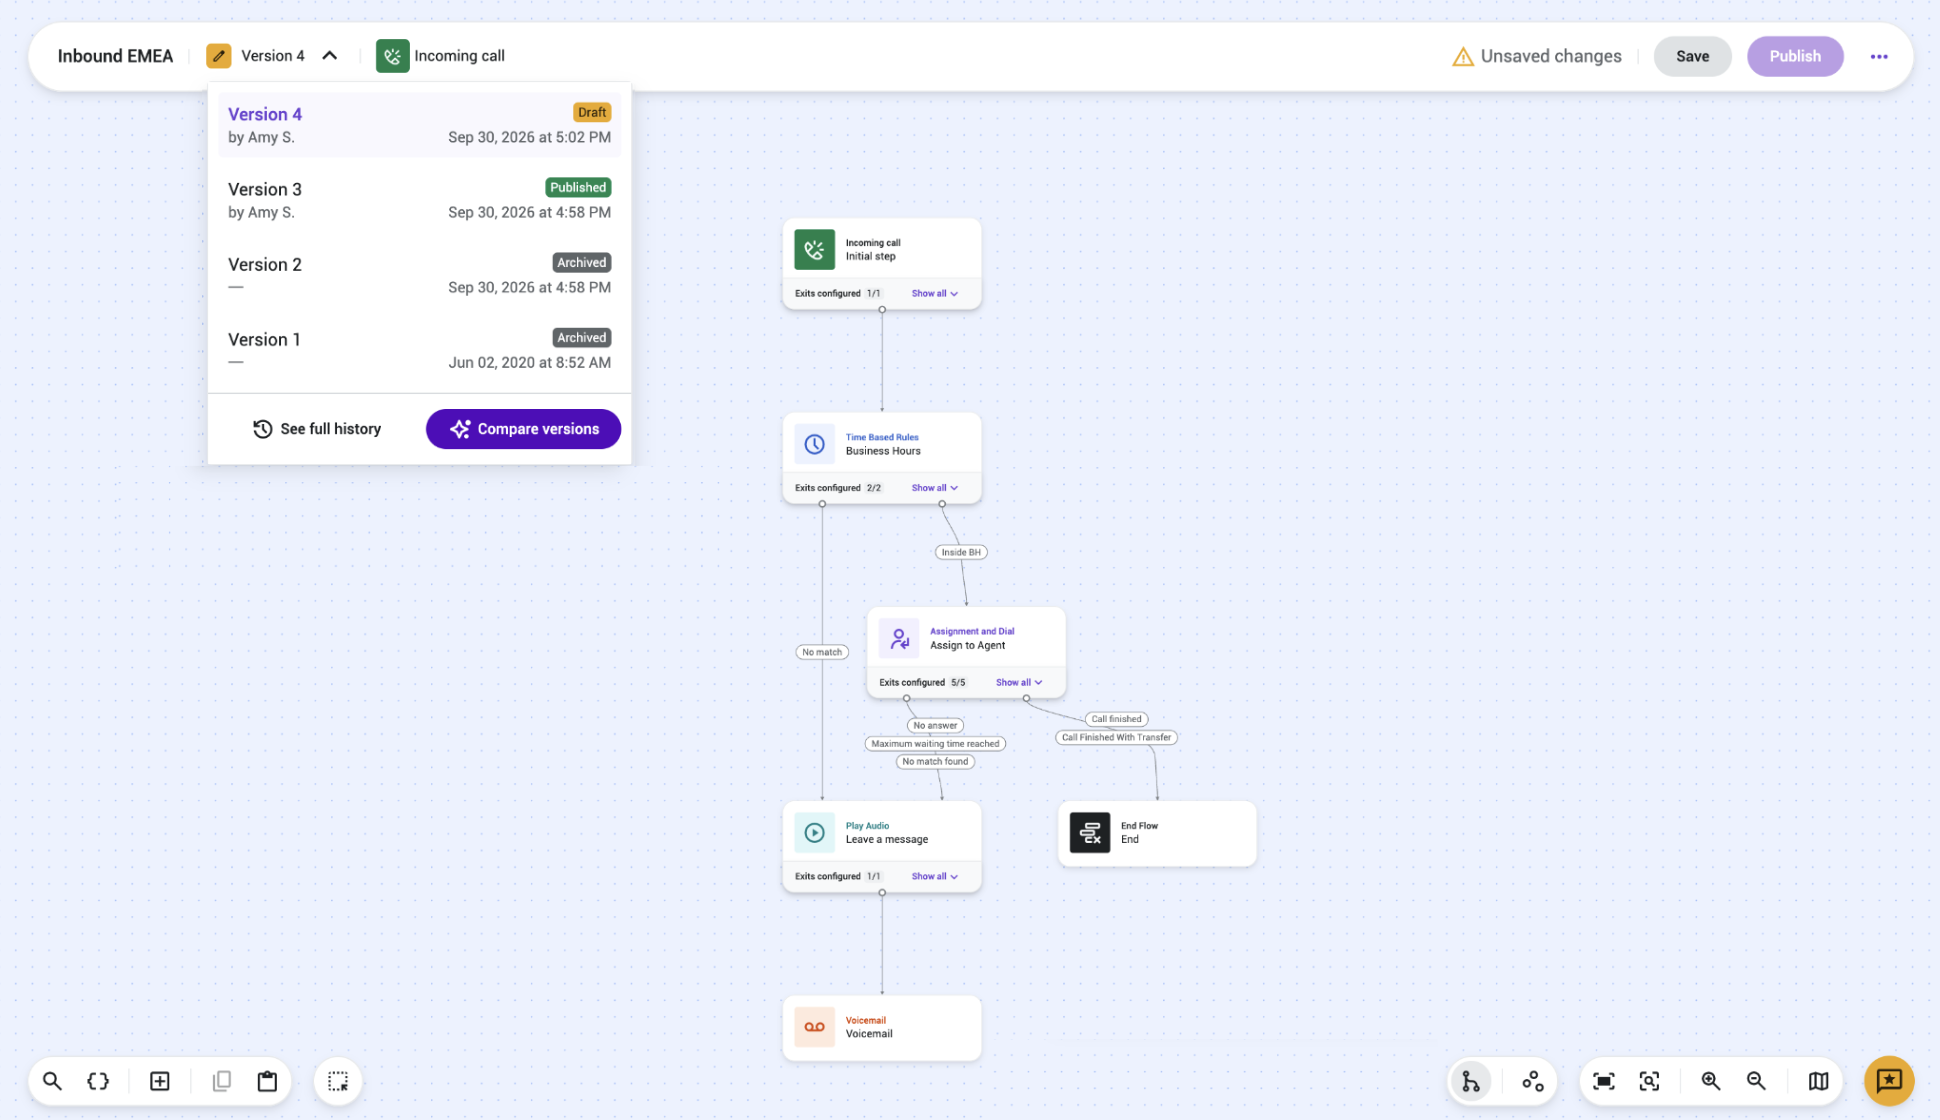Zoom in with the plus magnifier
Image resolution: width=1940 pixels, height=1120 pixels.
1711,1081
